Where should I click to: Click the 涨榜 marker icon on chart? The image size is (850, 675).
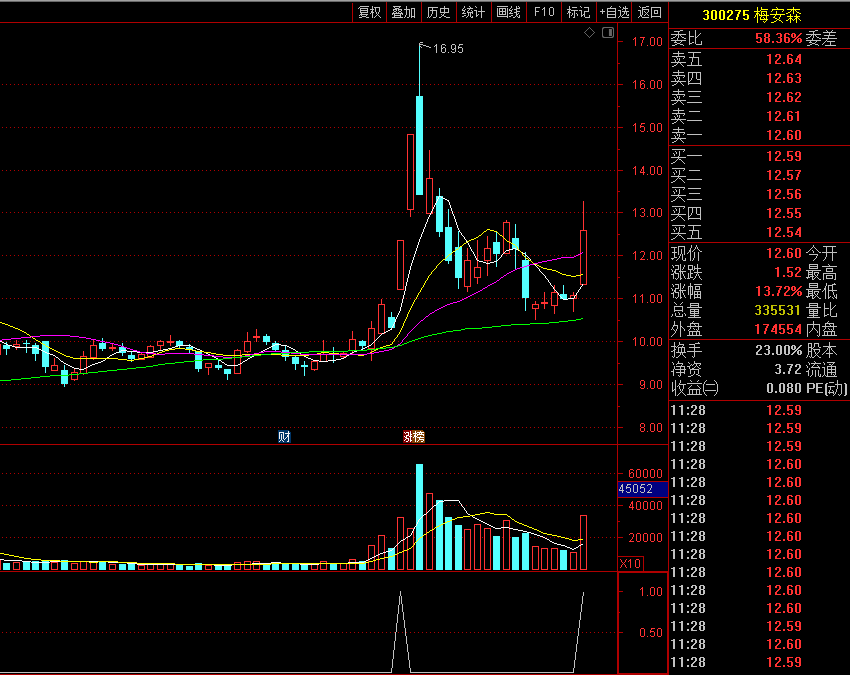coord(413,436)
